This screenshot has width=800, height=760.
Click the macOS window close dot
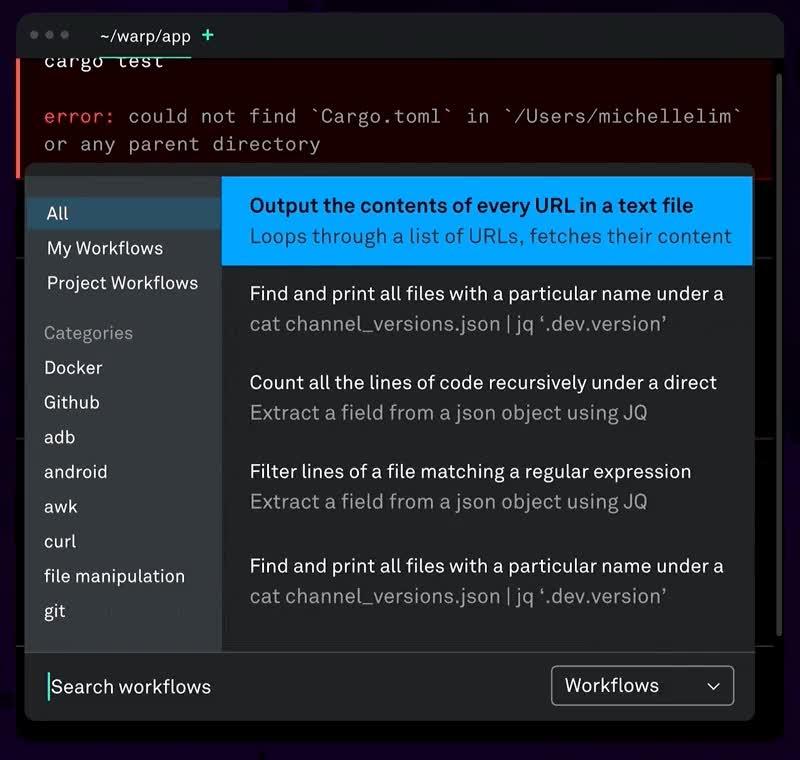tap(35, 35)
